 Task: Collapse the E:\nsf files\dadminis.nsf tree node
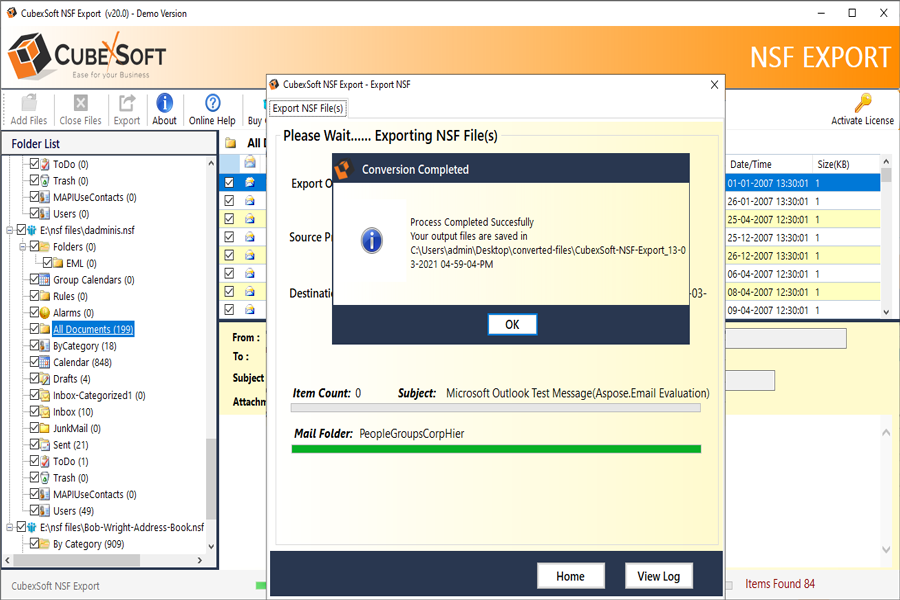tap(9, 230)
